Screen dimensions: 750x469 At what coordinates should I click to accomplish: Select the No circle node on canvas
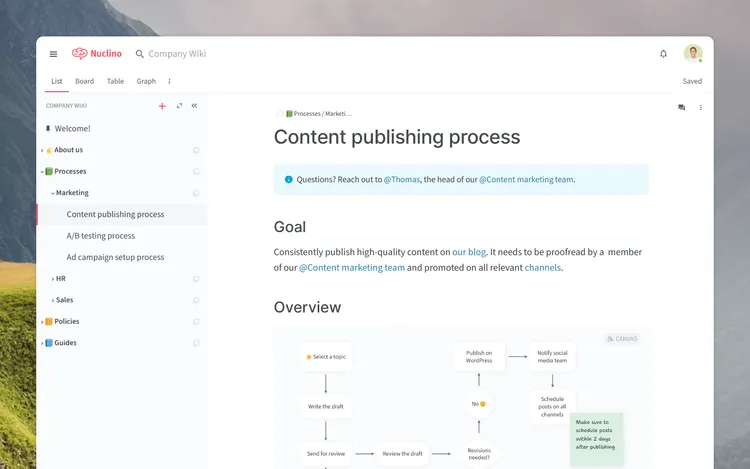(x=479, y=404)
